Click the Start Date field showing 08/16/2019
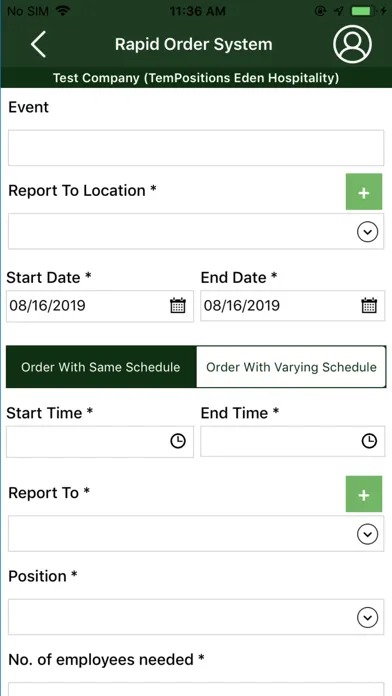The width and height of the screenshot is (392, 696). pyautogui.click(x=100, y=306)
